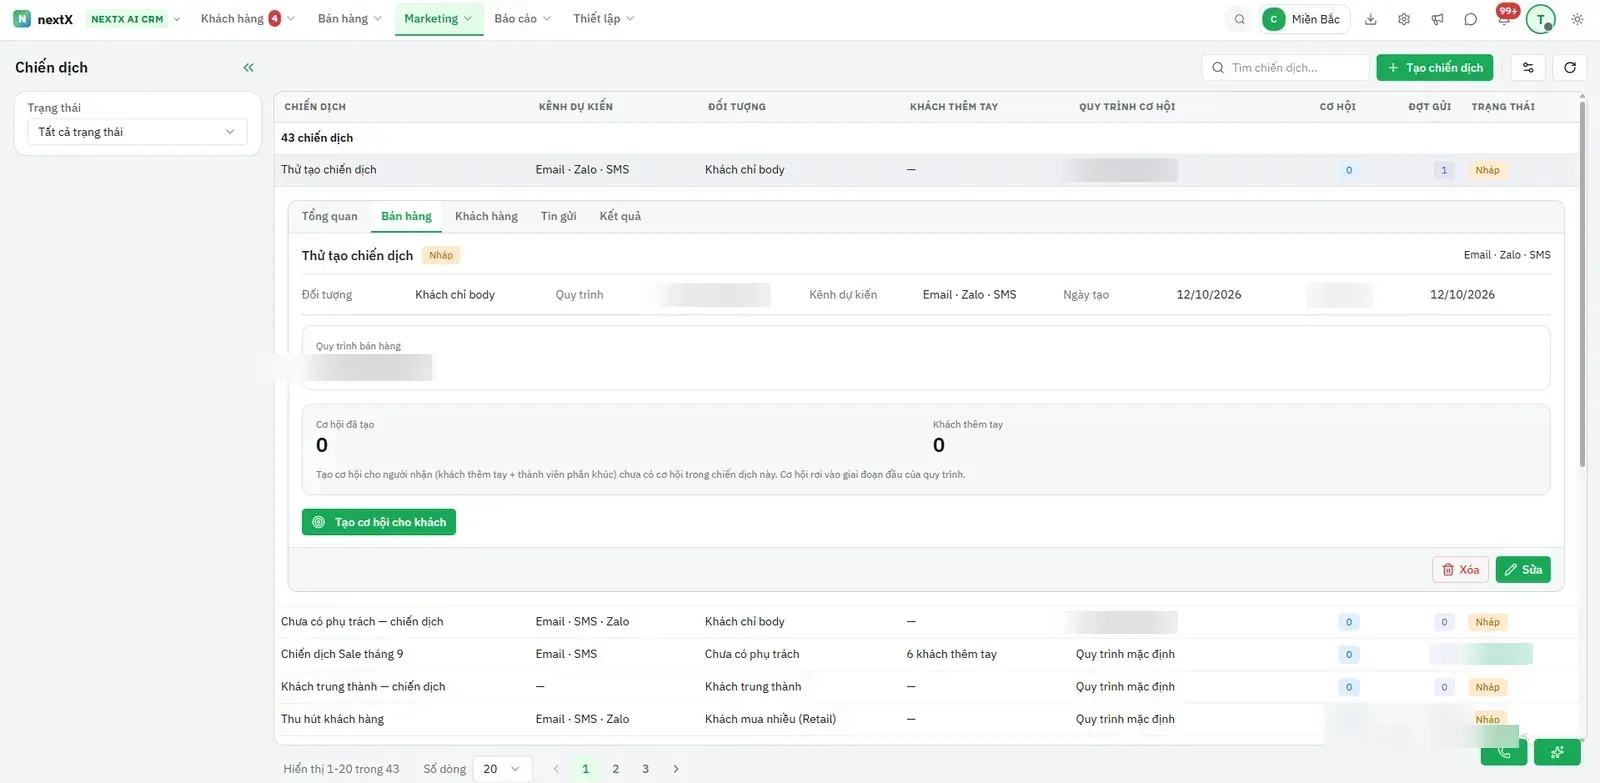This screenshot has height=783, width=1600.
Task: Open the settings gear icon
Action: 1404,19
